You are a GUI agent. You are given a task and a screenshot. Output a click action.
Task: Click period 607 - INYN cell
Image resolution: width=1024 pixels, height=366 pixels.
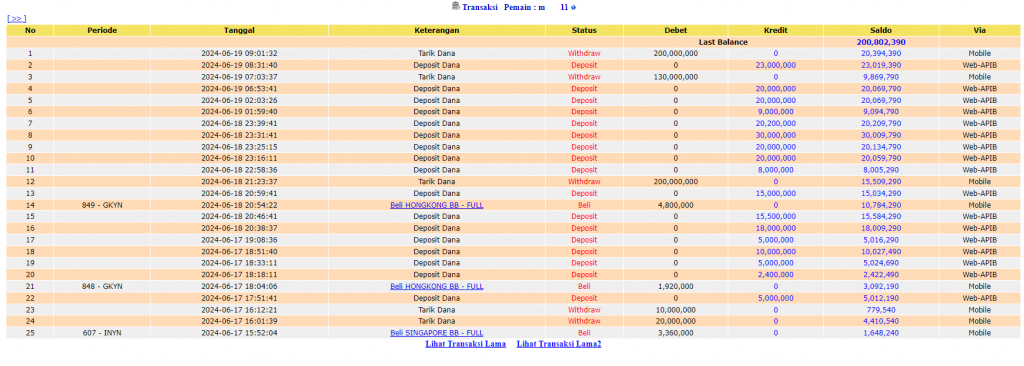tap(102, 333)
